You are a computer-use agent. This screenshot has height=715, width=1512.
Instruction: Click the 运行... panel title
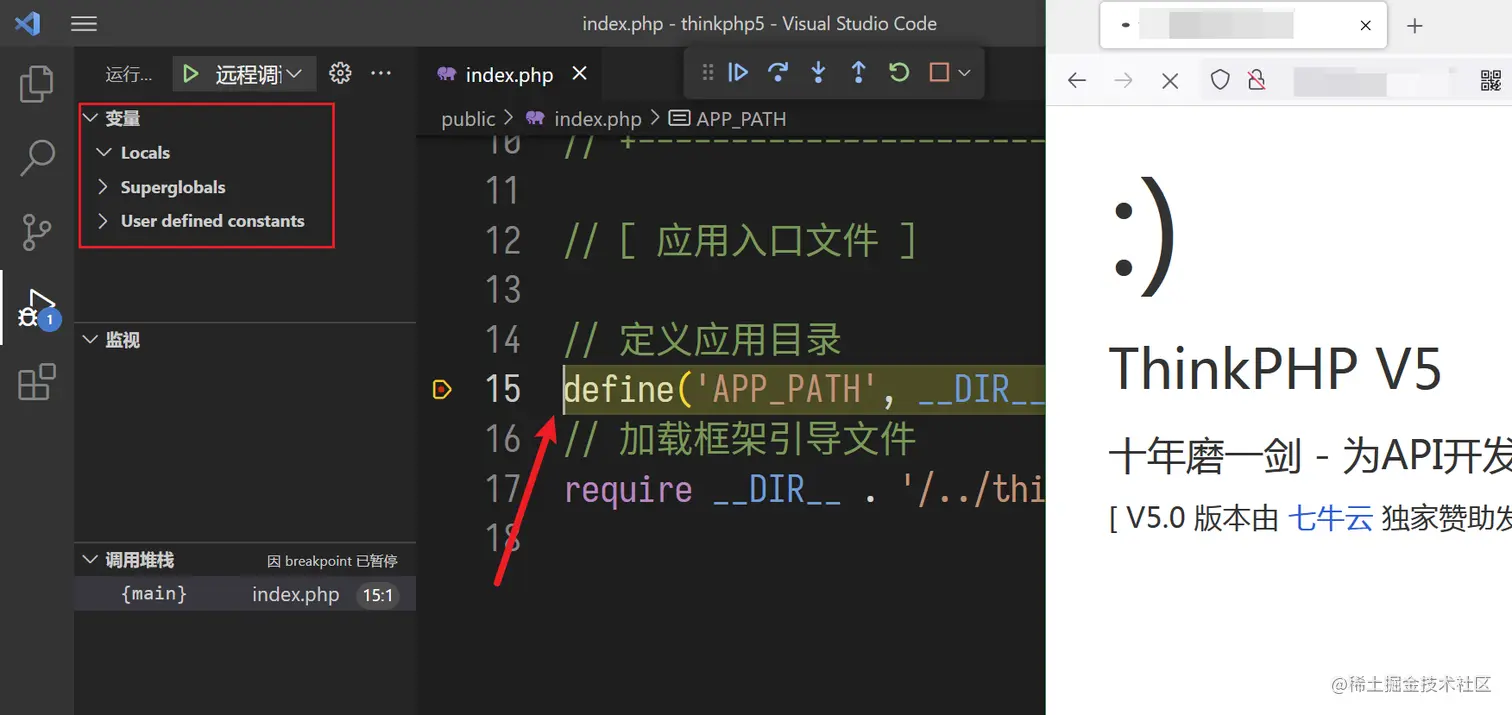coord(129,74)
